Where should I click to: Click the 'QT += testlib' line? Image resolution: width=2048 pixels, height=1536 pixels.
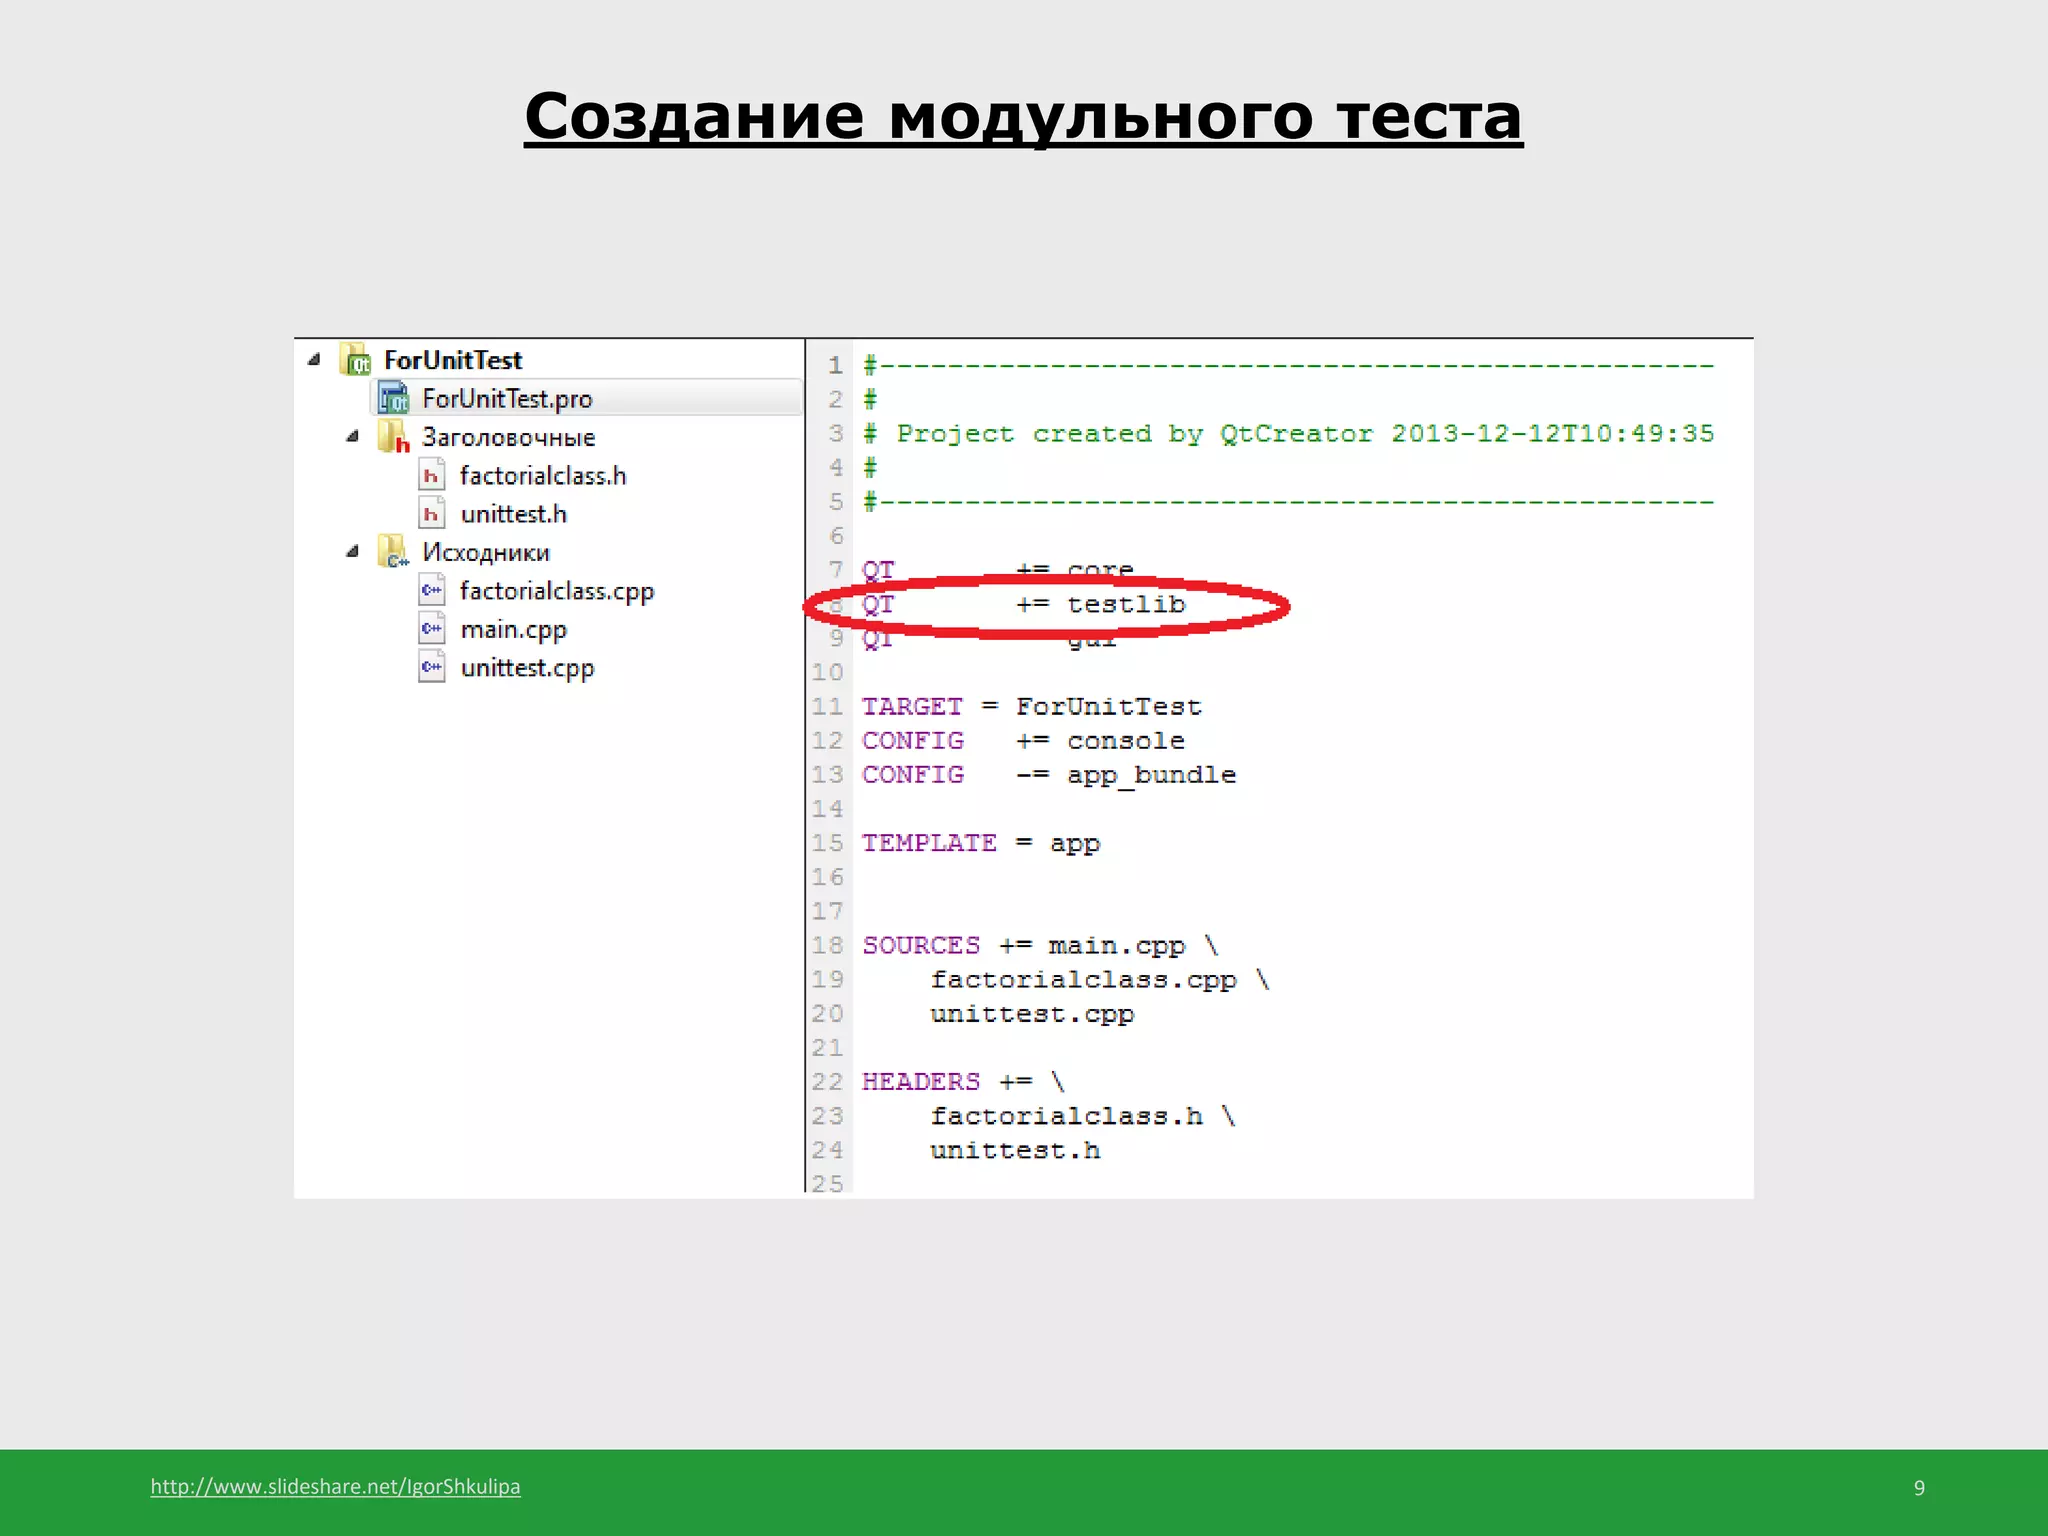coord(1024,604)
